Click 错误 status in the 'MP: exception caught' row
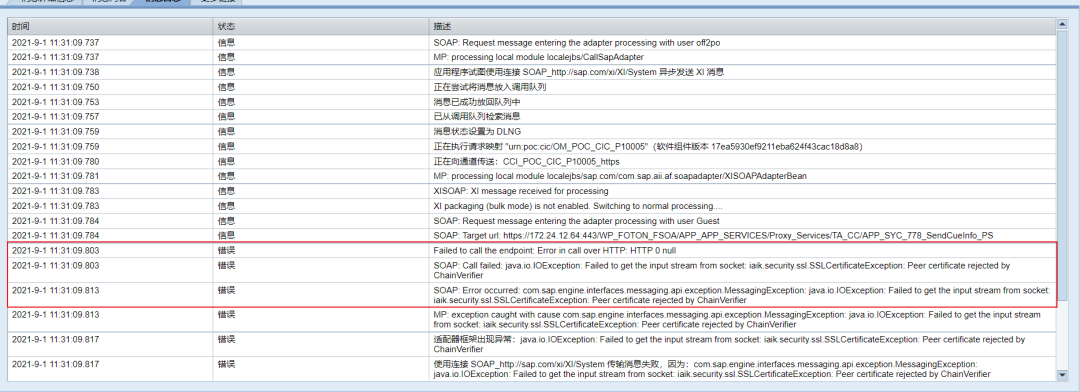This screenshot has height=392, width=1080. [227, 314]
